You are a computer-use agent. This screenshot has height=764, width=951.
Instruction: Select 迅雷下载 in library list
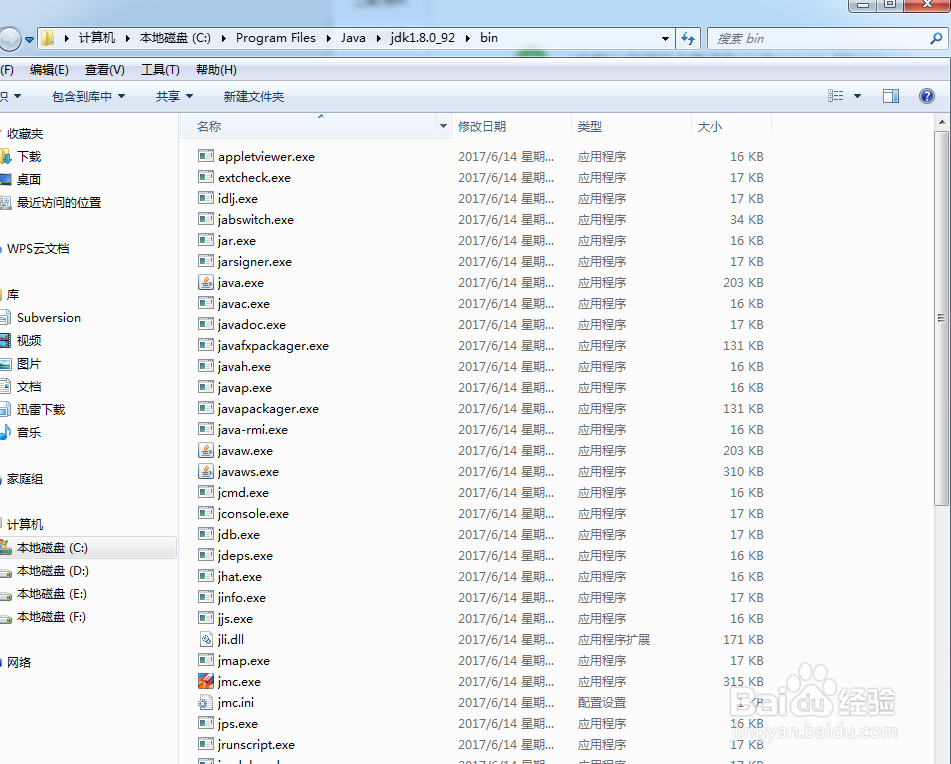(x=41, y=409)
